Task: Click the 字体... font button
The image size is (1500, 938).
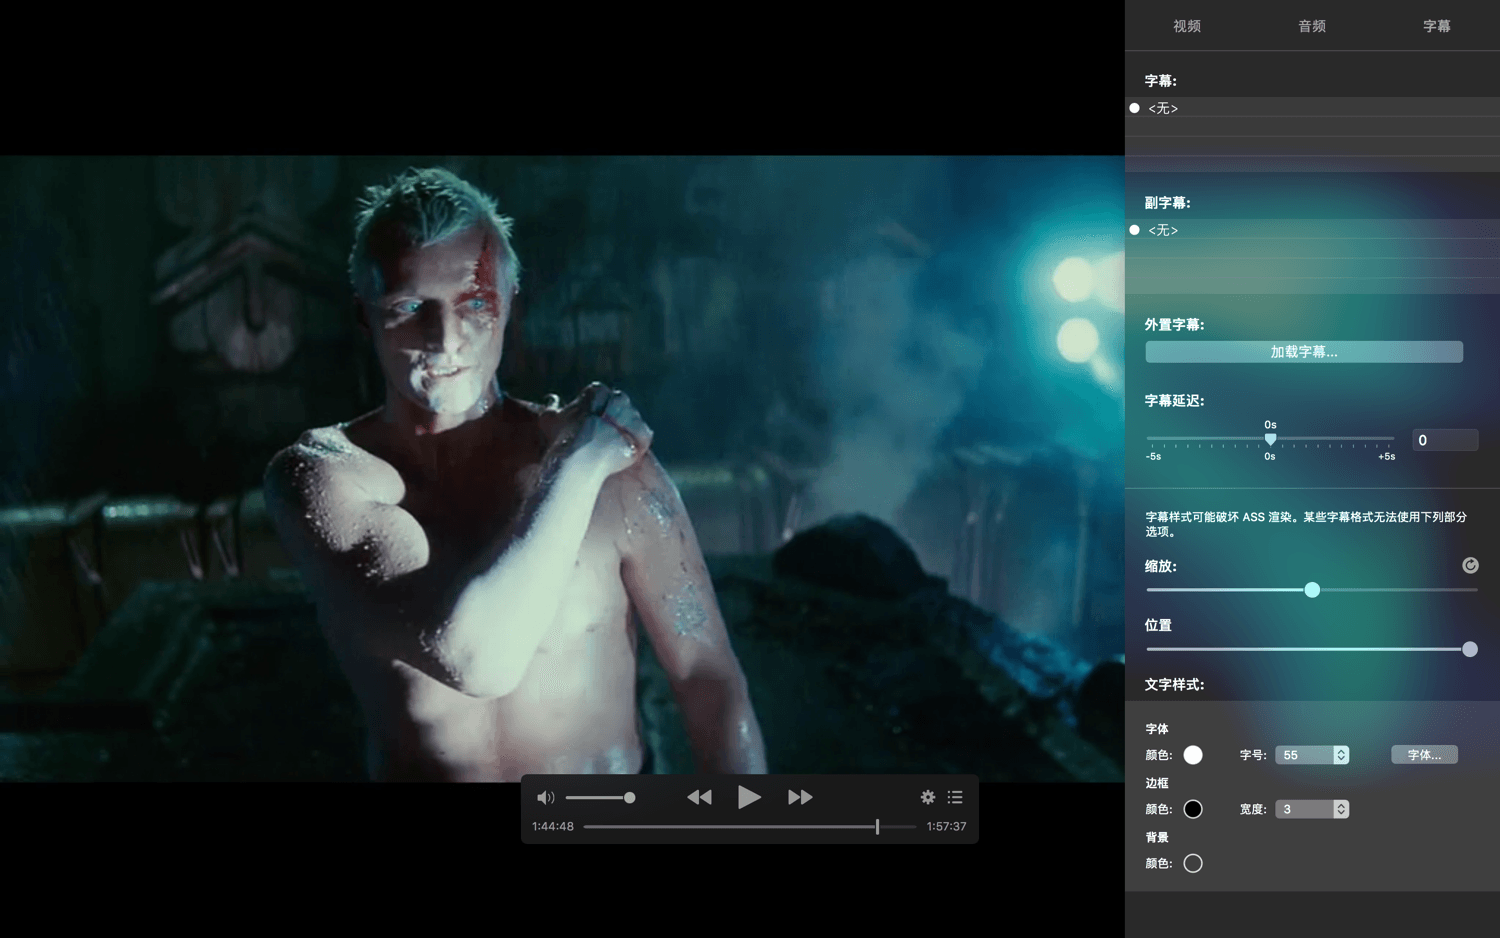Action: 1424,755
